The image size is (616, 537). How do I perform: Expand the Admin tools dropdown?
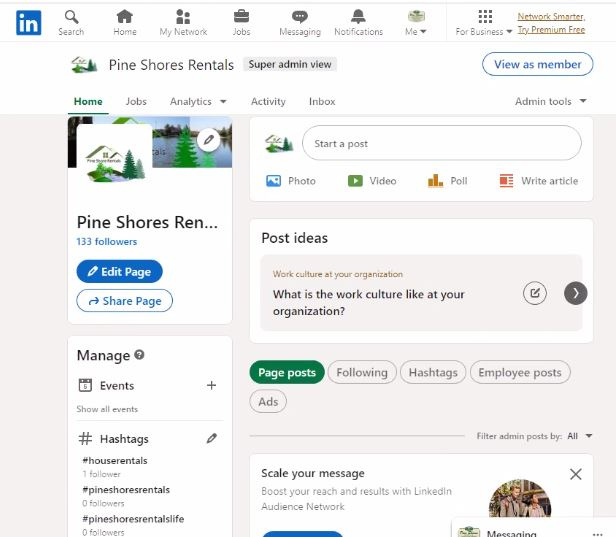tap(549, 101)
